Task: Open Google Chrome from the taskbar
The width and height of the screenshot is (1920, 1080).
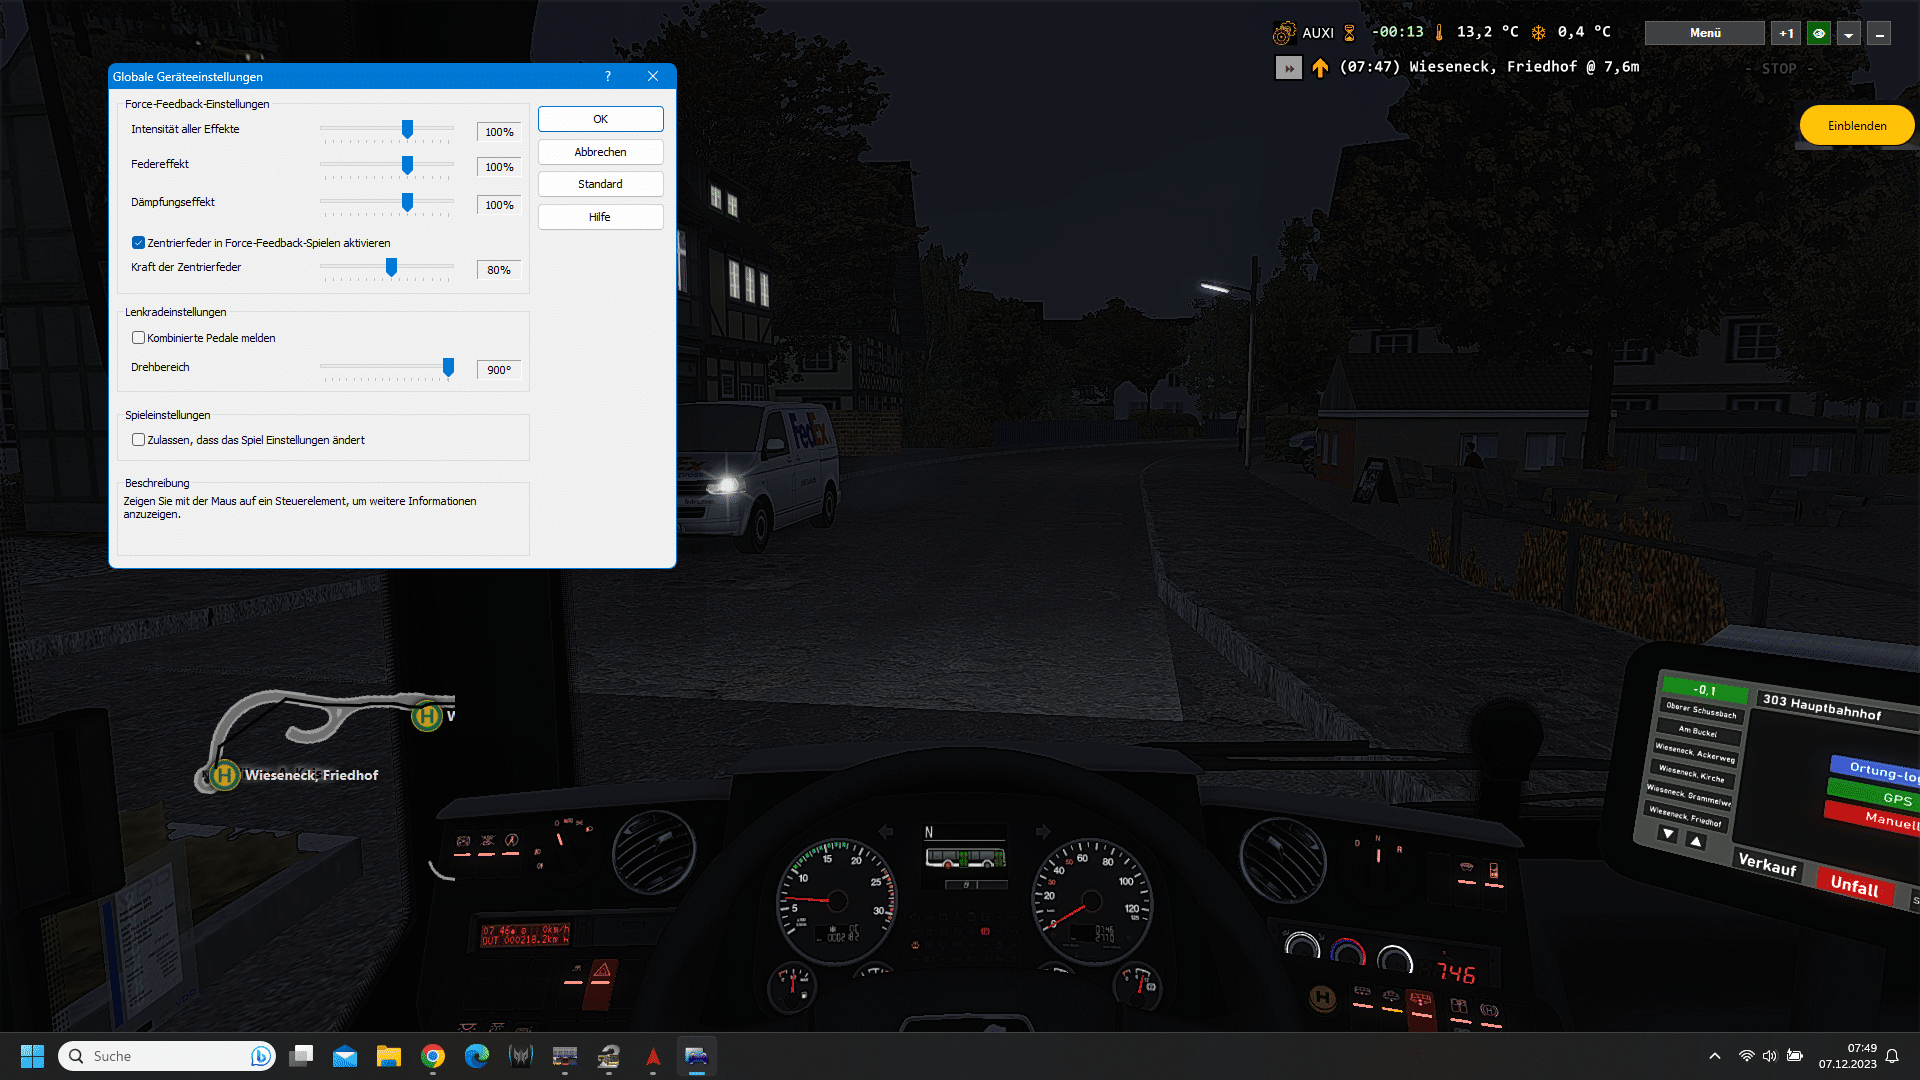Action: click(432, 1056)
